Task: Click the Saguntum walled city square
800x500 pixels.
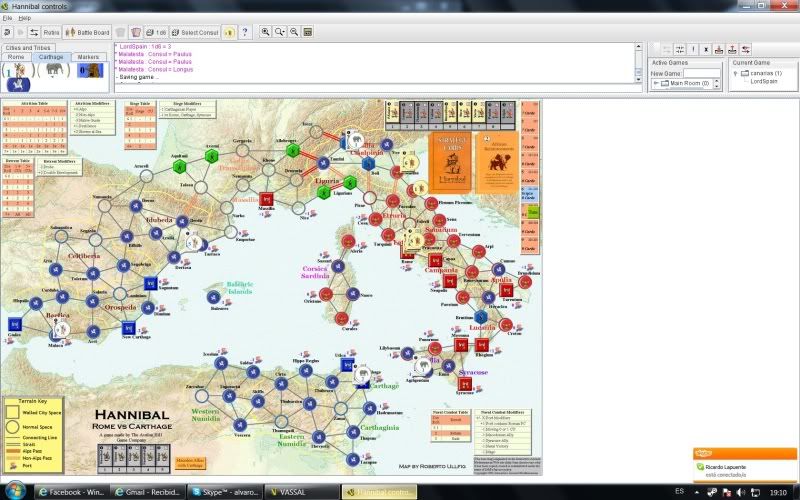Action: tap(150, 283)
